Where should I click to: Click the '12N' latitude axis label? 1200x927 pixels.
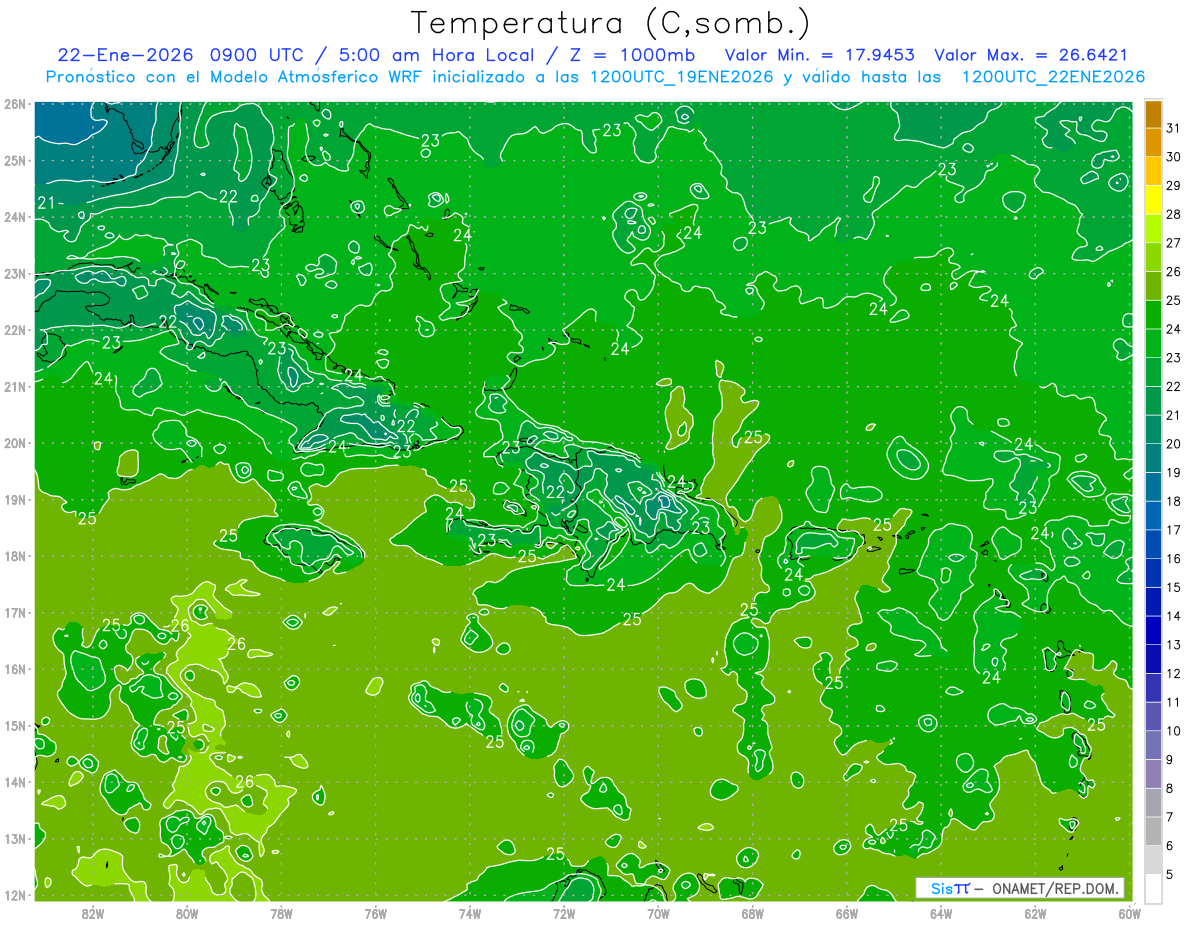15,895
